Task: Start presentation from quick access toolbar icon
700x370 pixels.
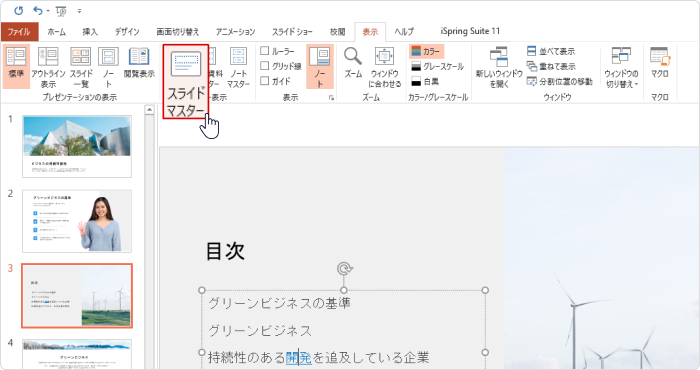Action: click(61, 11)
